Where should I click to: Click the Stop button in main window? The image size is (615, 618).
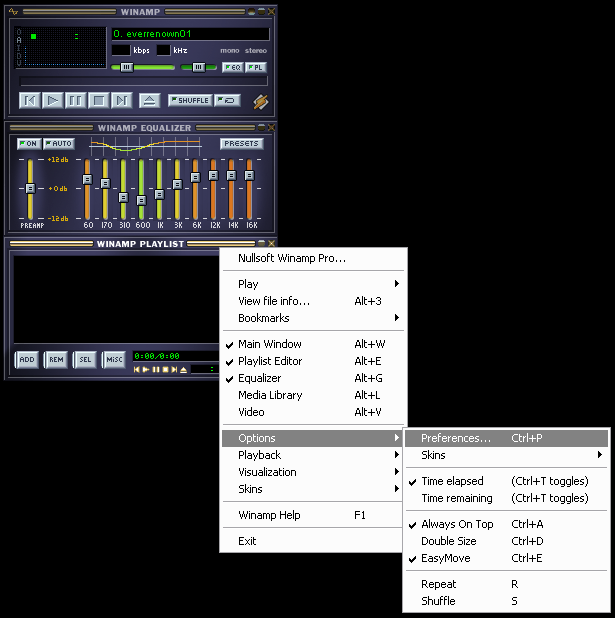pos(99,101)
